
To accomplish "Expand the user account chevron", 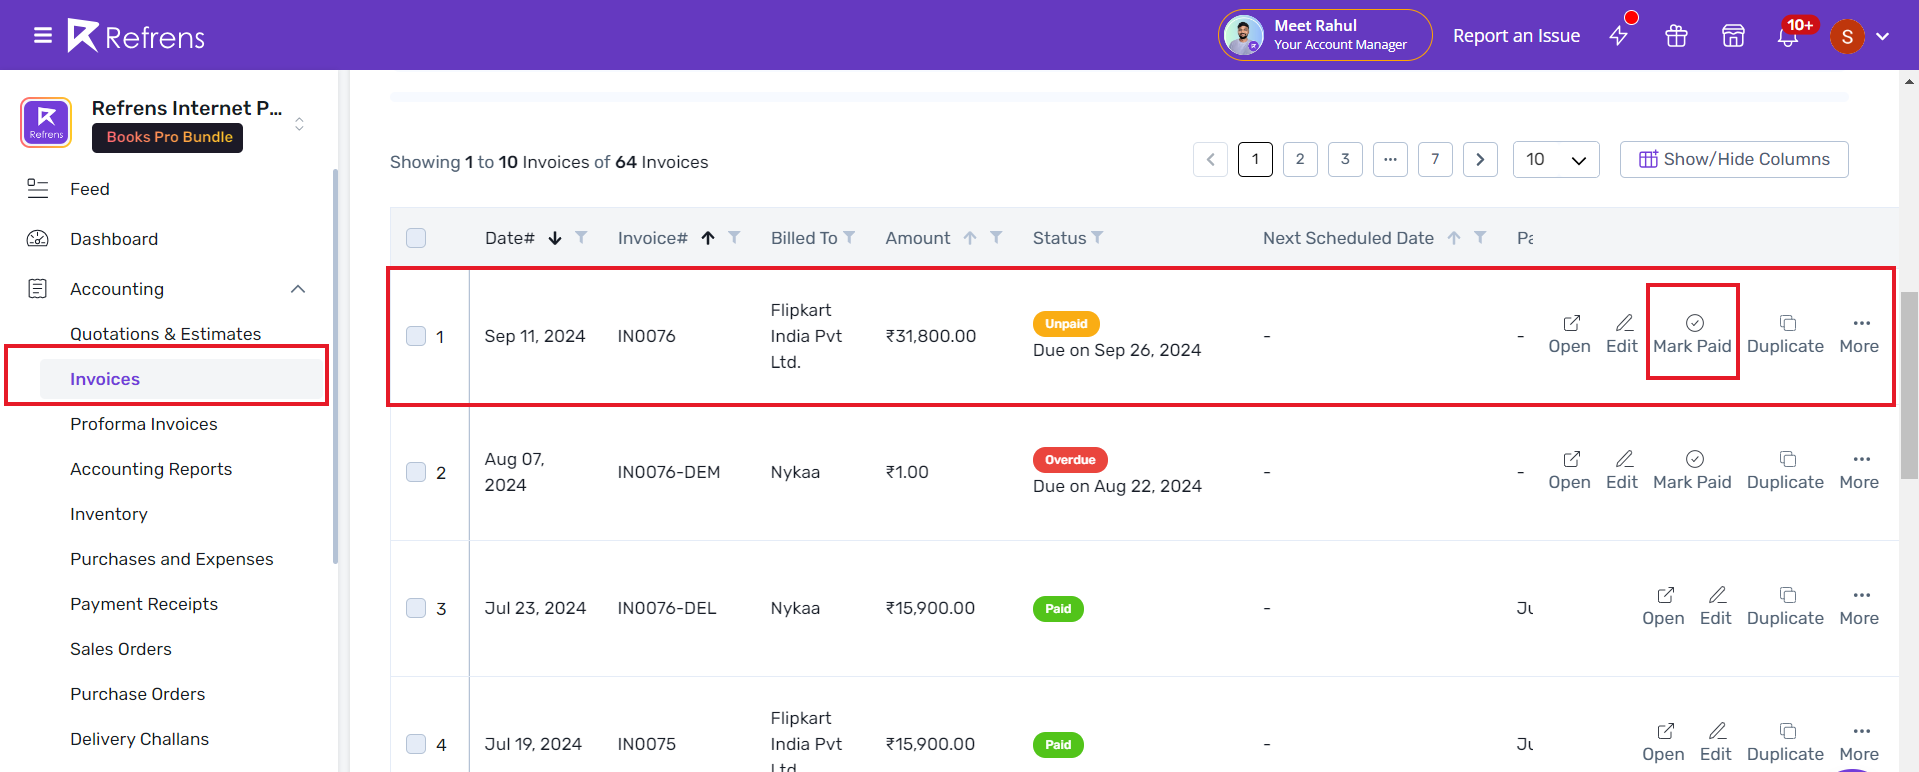I will [x=1883, y=37].
